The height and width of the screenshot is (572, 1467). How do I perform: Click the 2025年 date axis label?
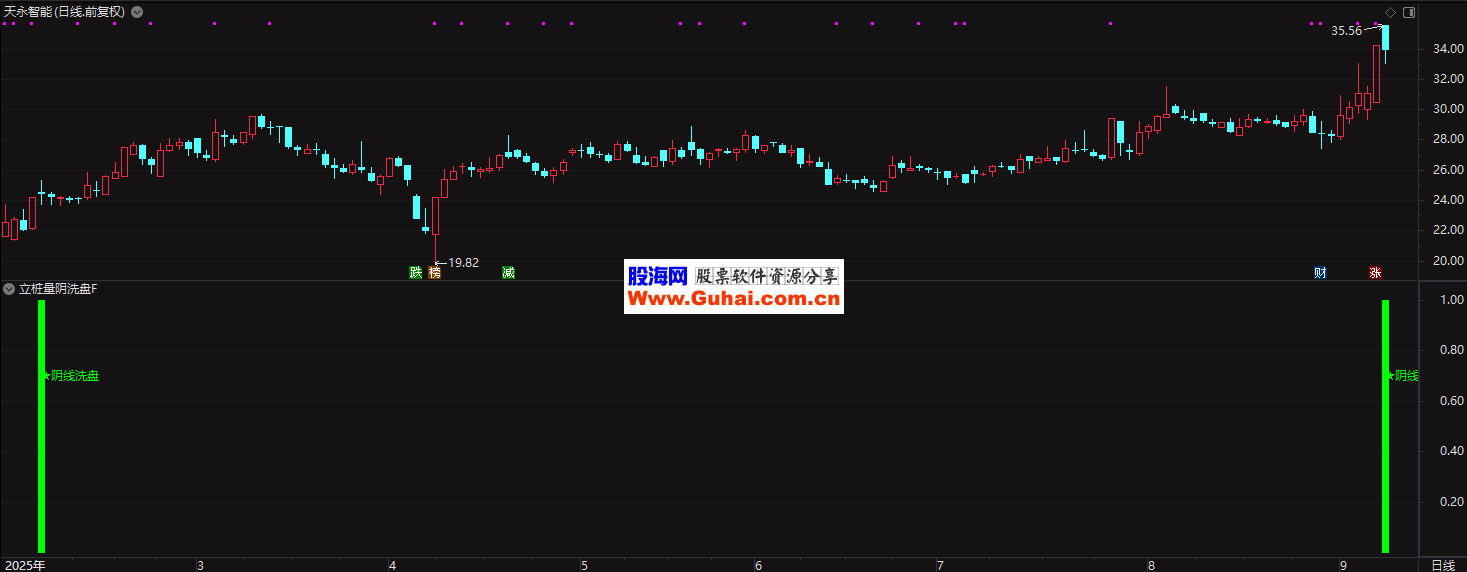click(24, 565)
